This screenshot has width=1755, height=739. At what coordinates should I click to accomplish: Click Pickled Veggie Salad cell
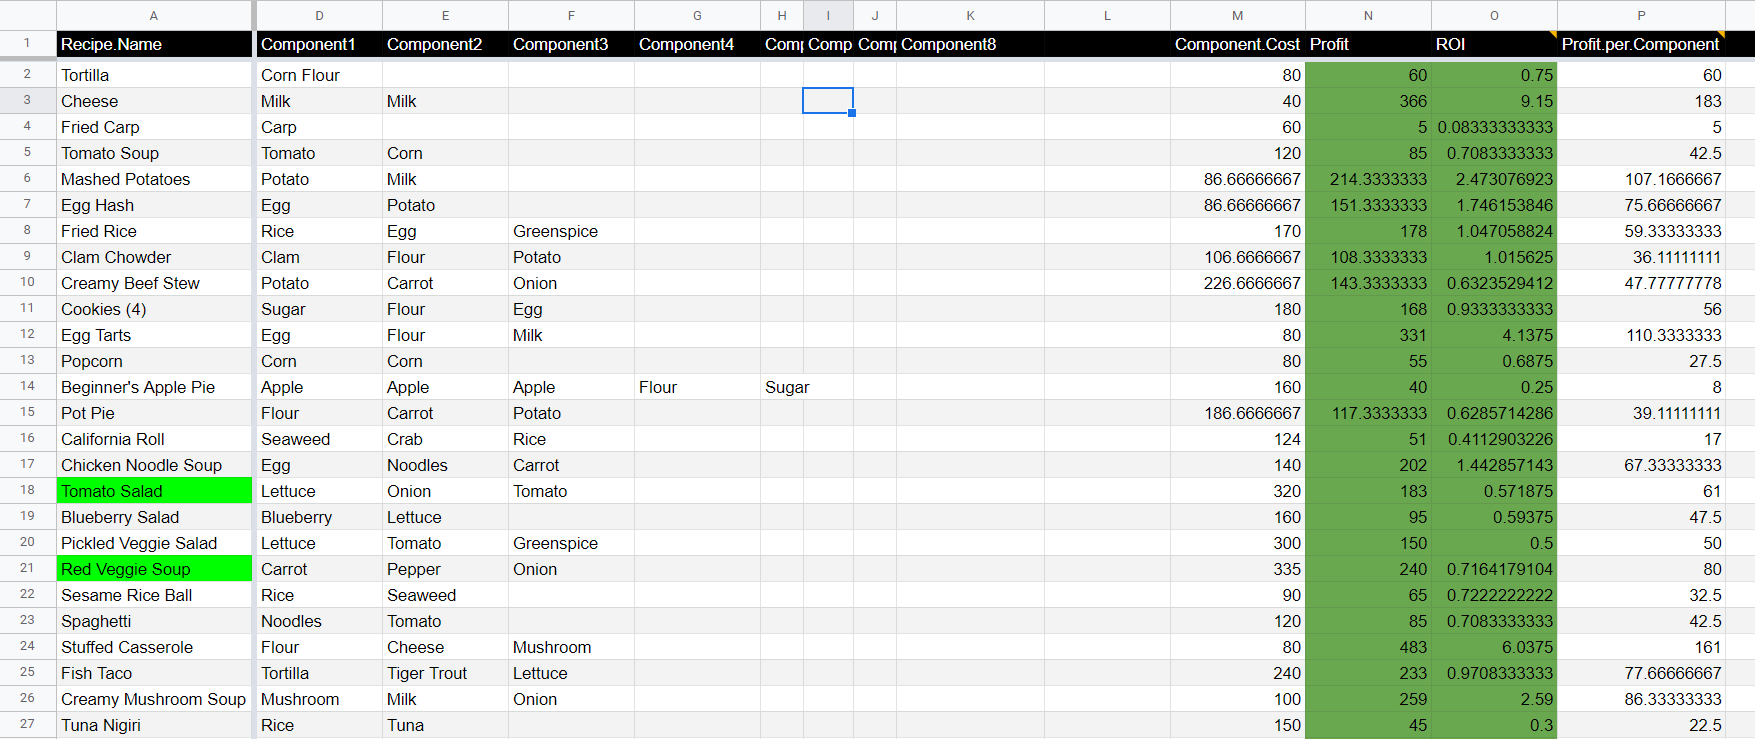pyautogui.click(x=154, y=543)
